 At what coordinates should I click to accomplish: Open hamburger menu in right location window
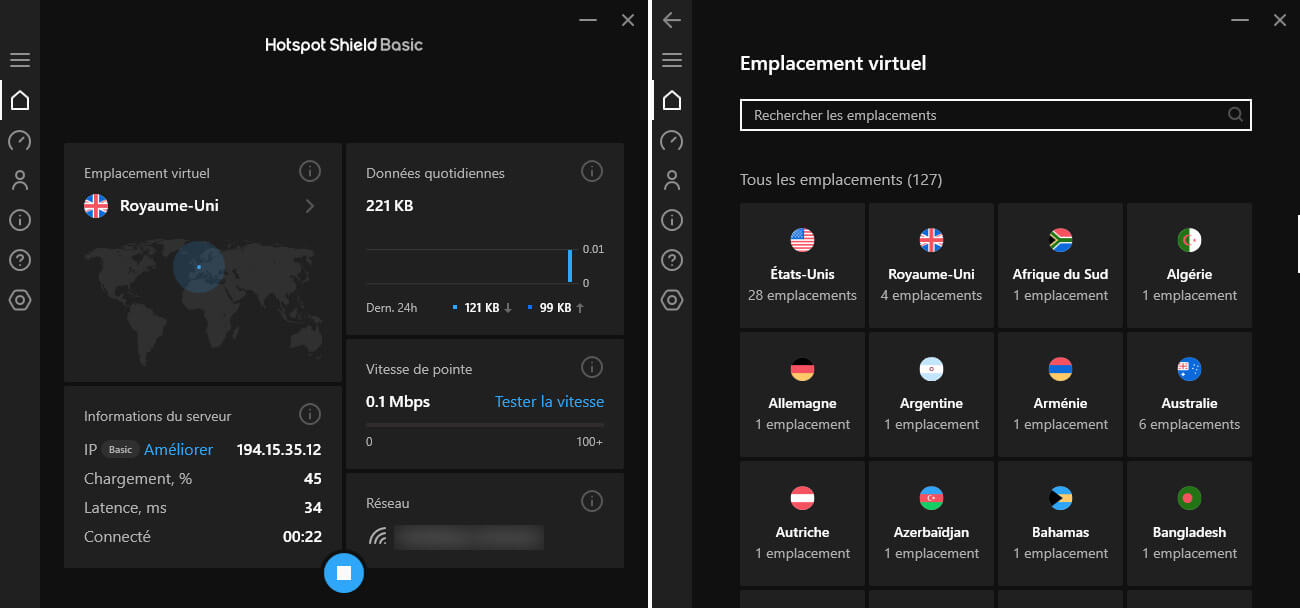point(672,60)
